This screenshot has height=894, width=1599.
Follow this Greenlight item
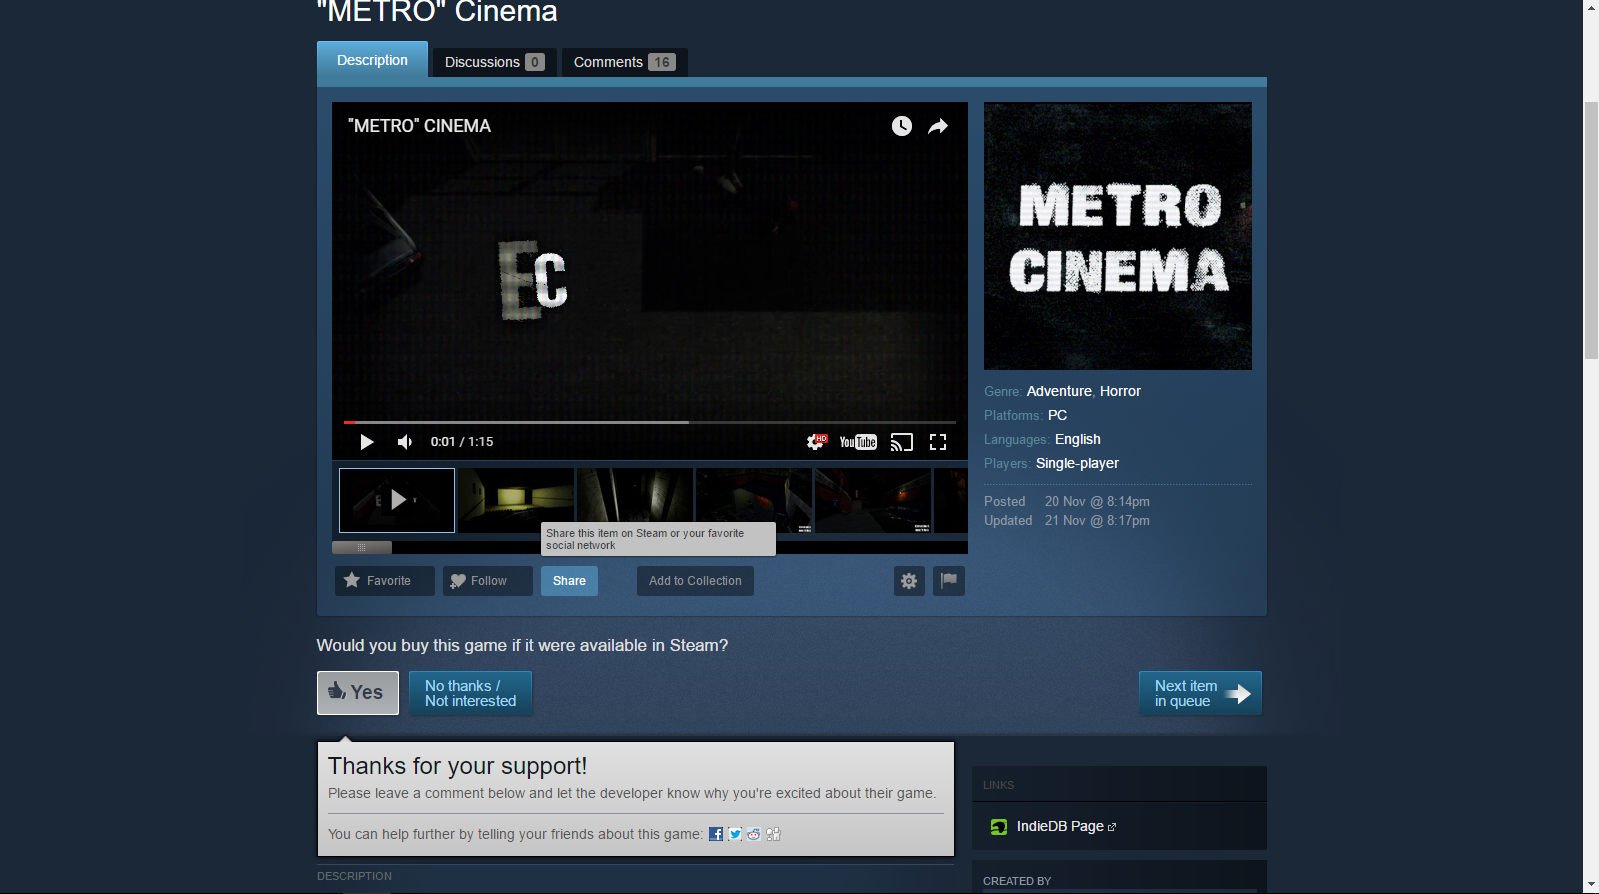pyautogui.click(x=487, y=581)
